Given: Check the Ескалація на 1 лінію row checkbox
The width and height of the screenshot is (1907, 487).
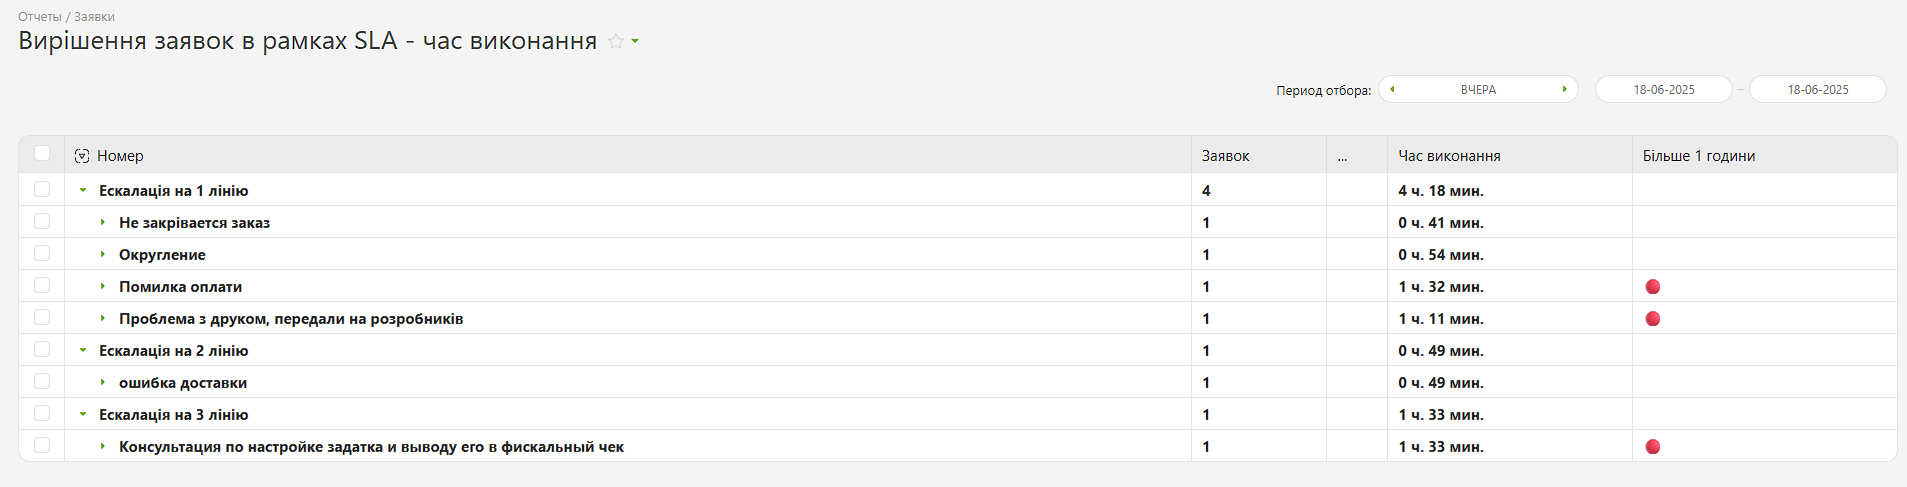Looking at the screenshot, I should click(x=42, y=189).
